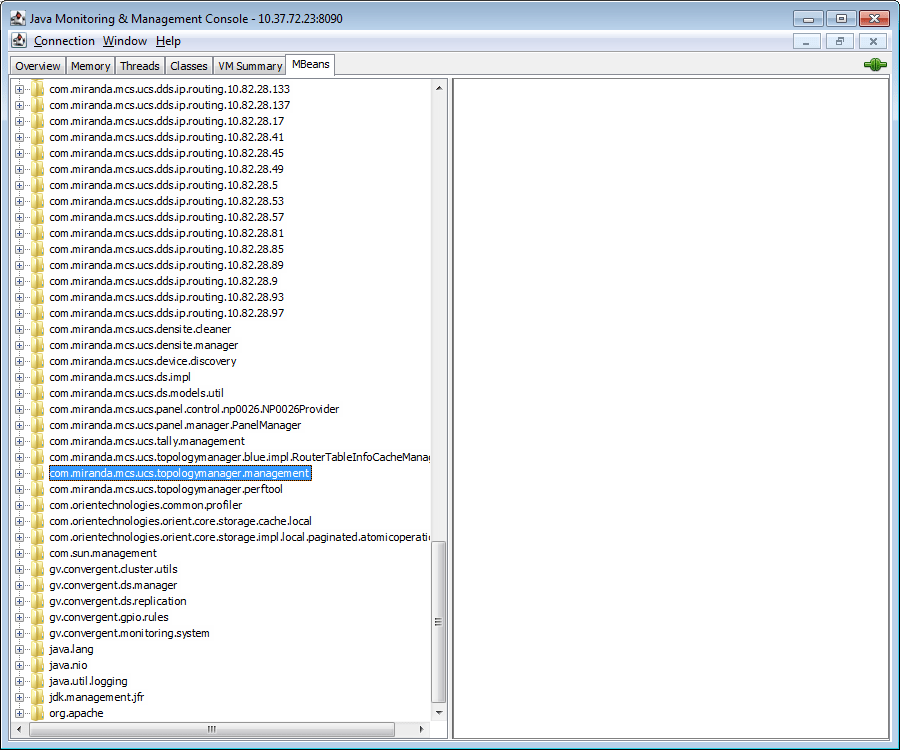Switch to the Threads tab
900x750 pixels.
(140, 66)
